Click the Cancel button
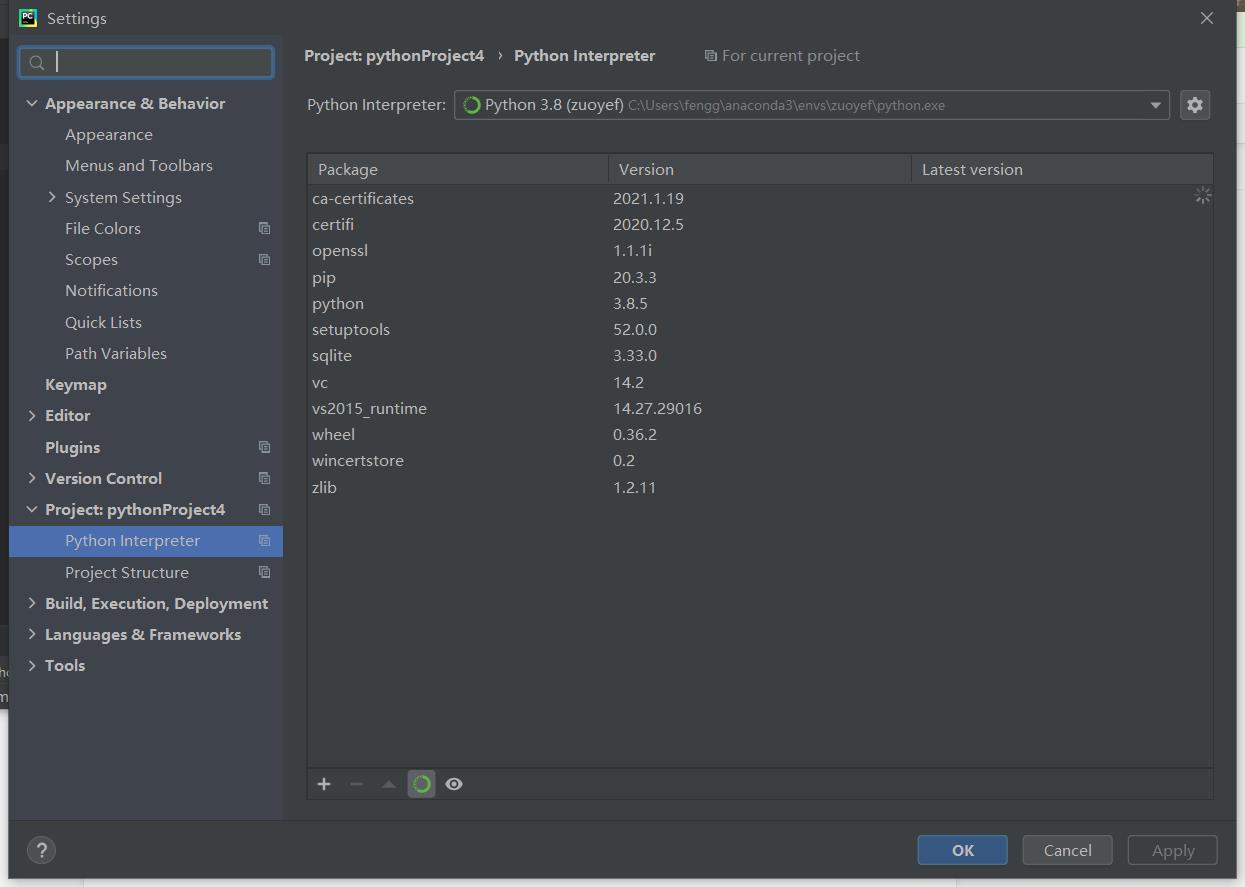 (1068, 850)
